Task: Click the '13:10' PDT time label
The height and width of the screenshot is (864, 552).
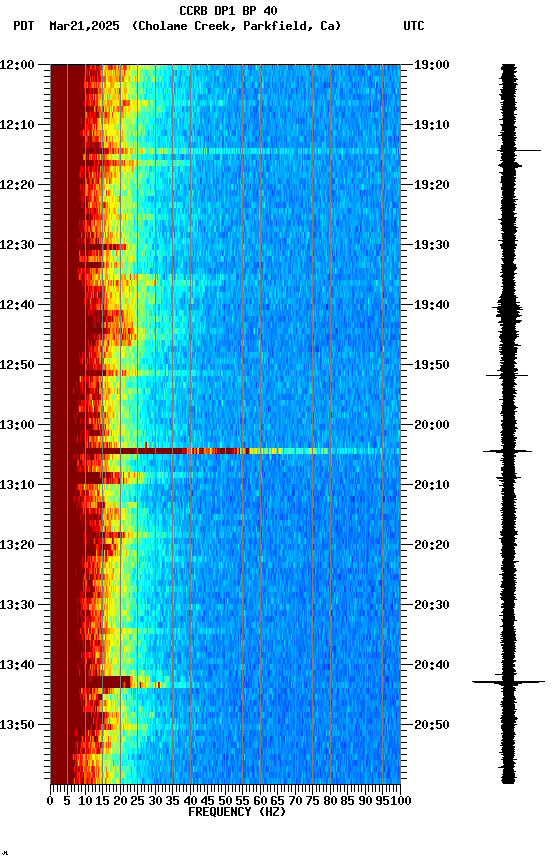Action: point(17,485)
